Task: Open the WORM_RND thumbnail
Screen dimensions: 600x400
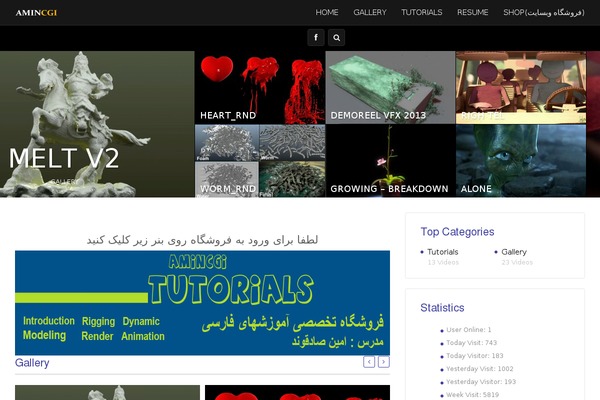Action: (x=260, y=161)
